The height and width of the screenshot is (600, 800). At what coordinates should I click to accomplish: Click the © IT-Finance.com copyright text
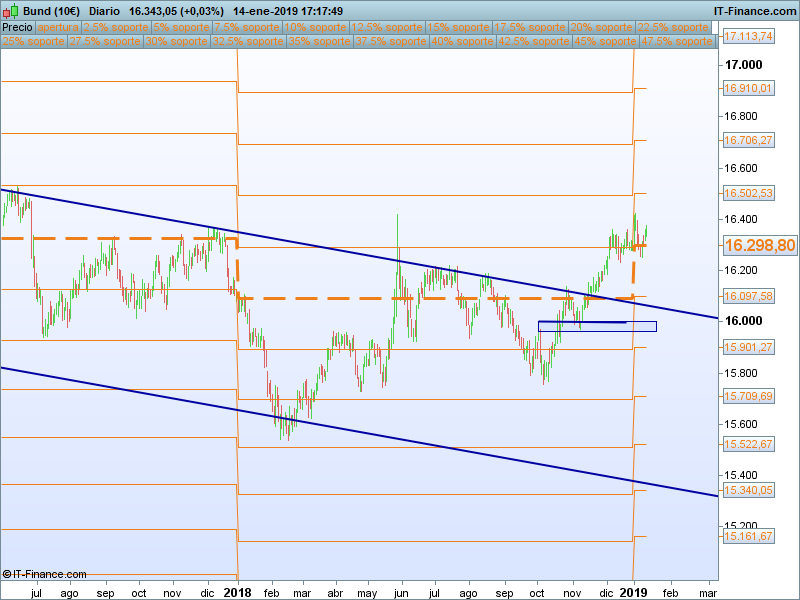click(x=45, y=574)
